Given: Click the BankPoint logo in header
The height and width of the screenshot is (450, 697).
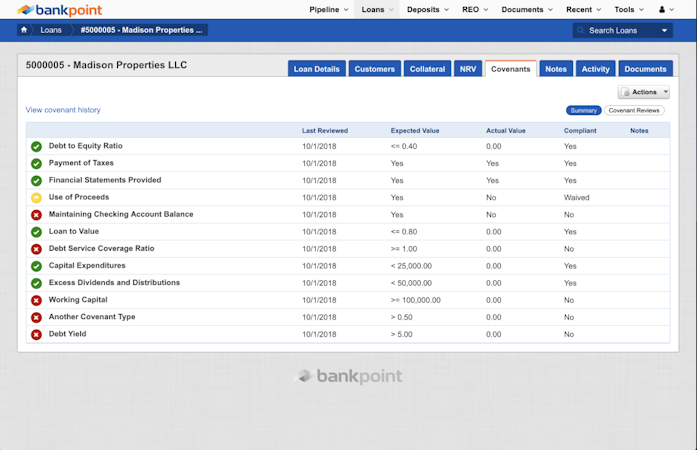Looking at the screenshot, I should coord(60,10).
